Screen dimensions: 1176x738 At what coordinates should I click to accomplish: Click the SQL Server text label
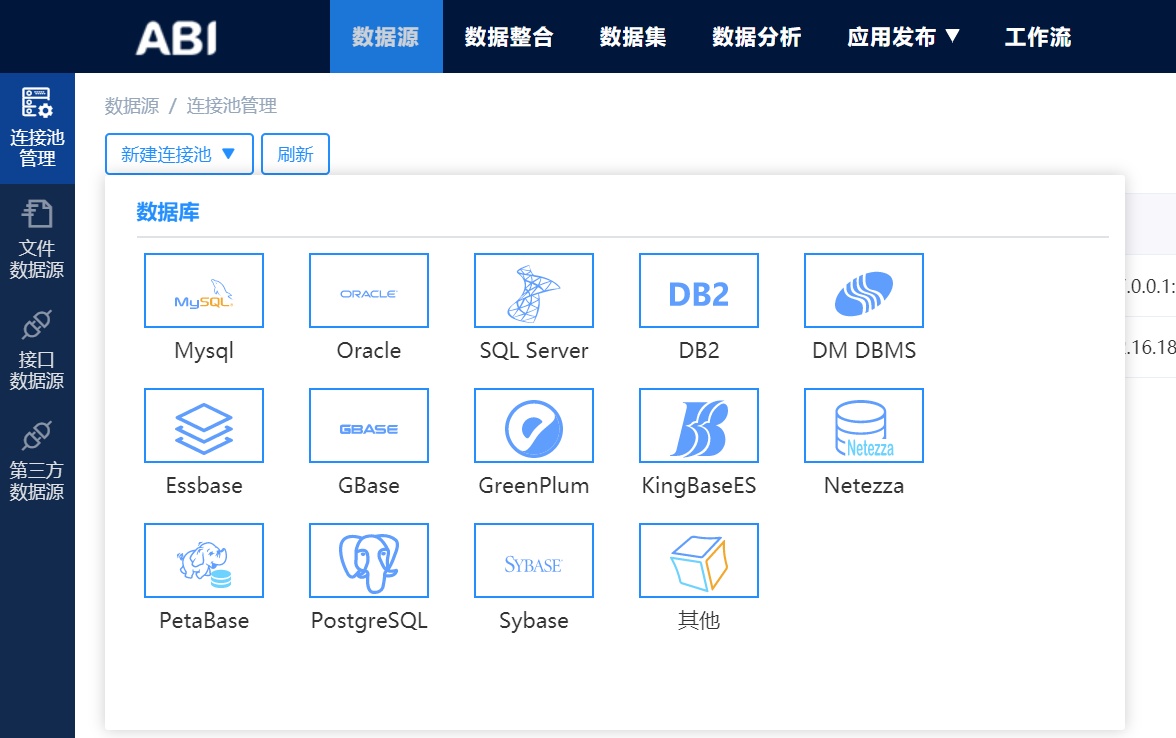[534, 350]
